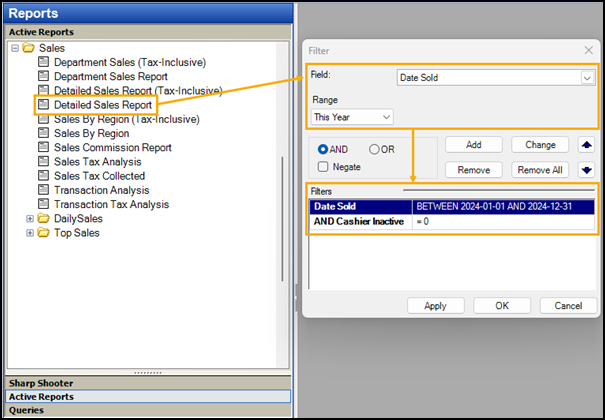Click the Change filter button

pyautogui.click(x=540, y=145)
